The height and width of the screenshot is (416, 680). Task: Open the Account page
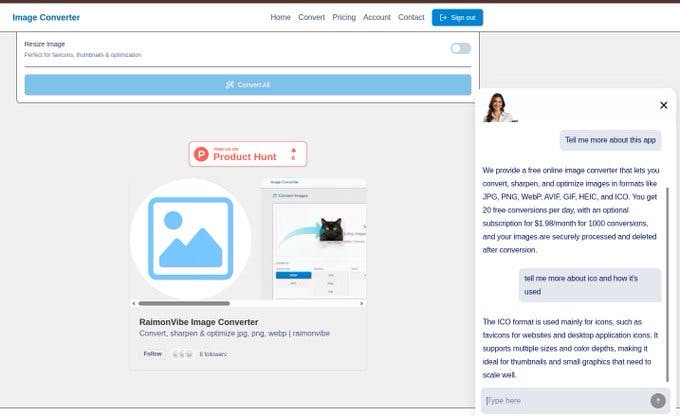pos(377,17)
